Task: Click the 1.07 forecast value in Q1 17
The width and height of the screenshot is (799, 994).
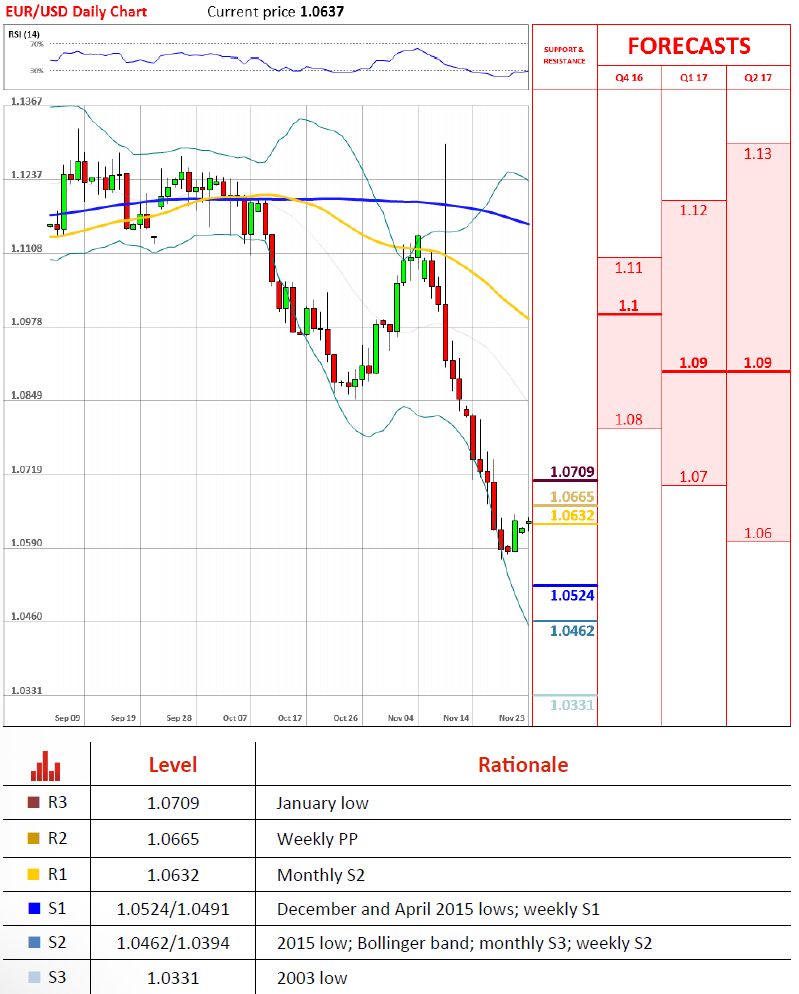Action: [694, 477]
